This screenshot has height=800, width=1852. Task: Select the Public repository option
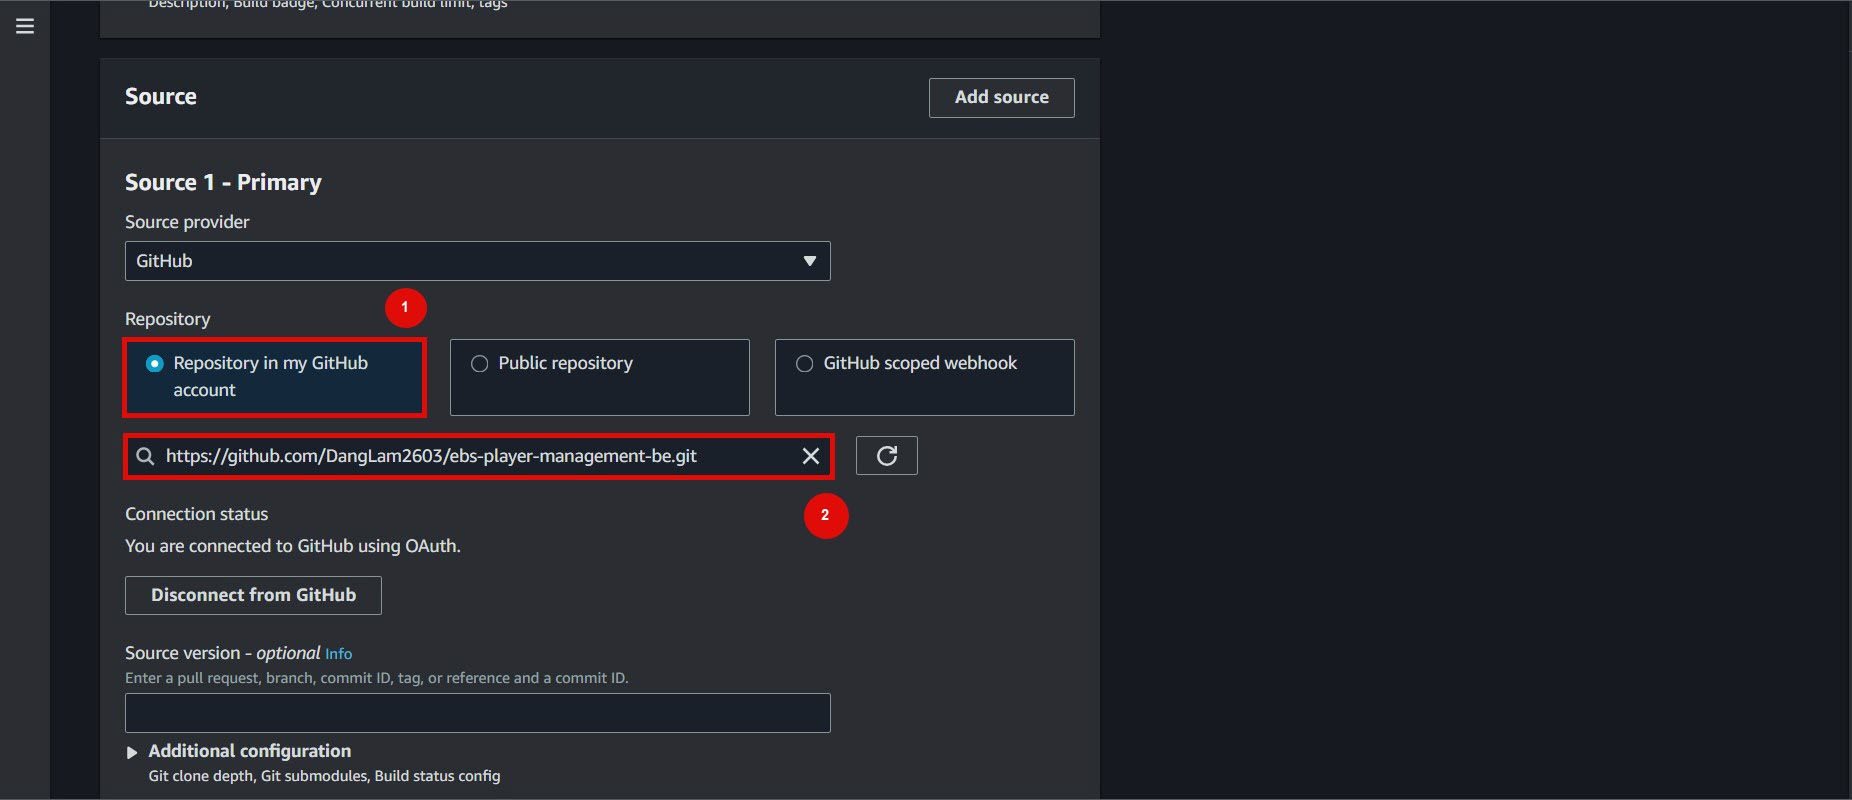(599, 377)
